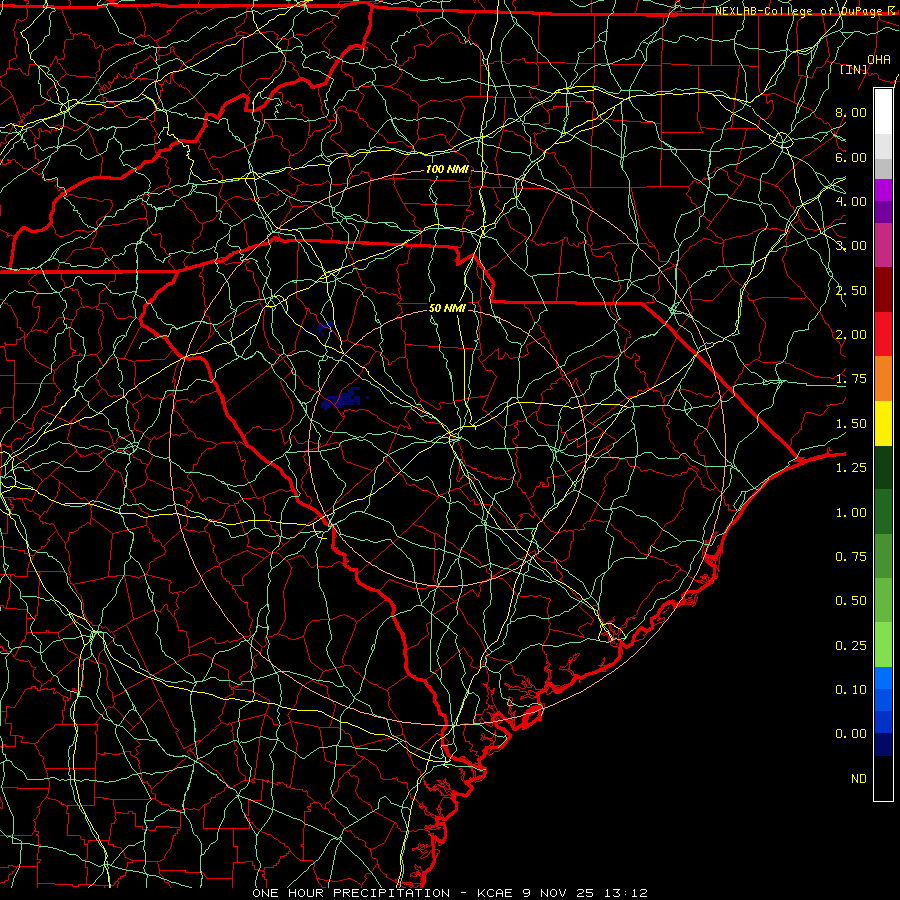
Task: Click the '1.75' legend value
Action: click(851, 379)
